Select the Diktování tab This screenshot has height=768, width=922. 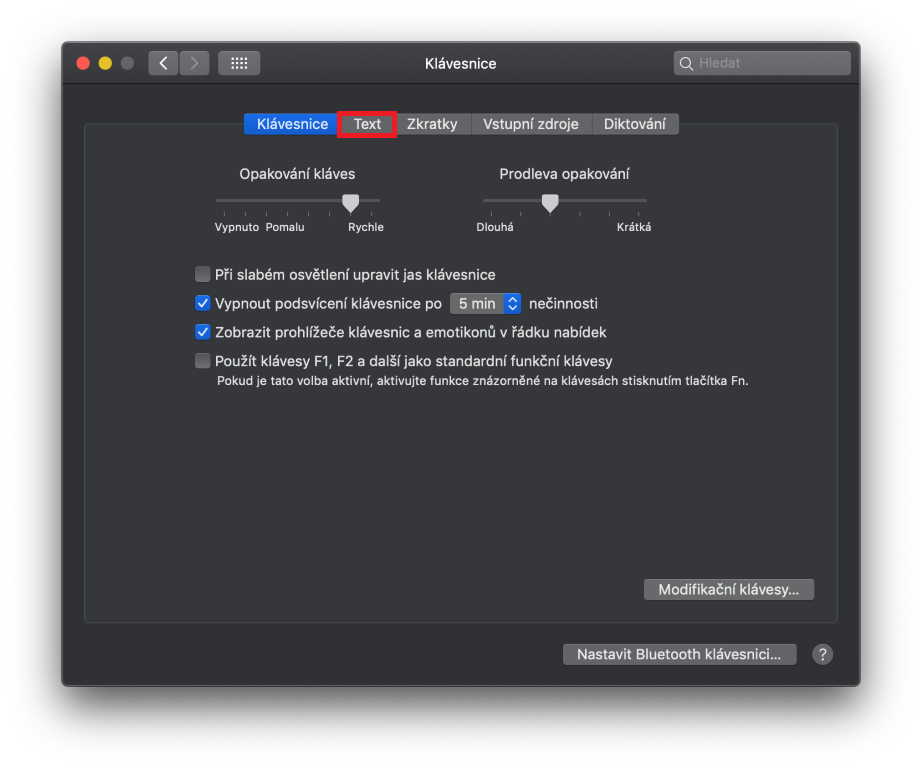635,124
